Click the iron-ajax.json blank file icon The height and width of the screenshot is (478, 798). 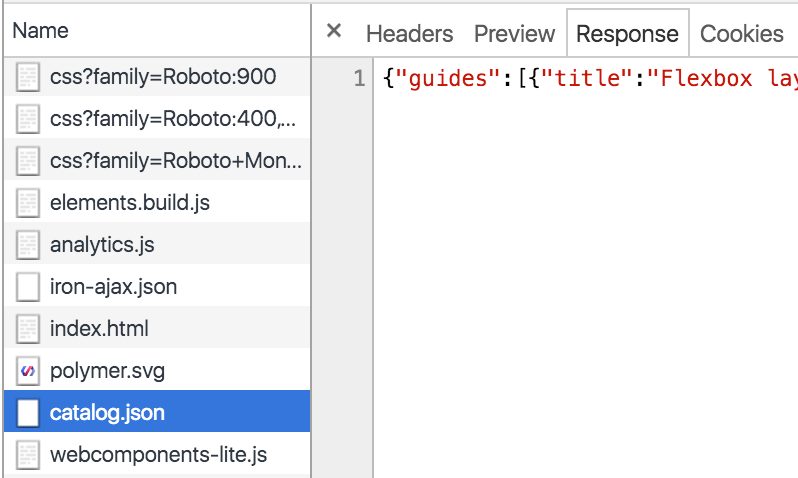[x=29, y=287]
